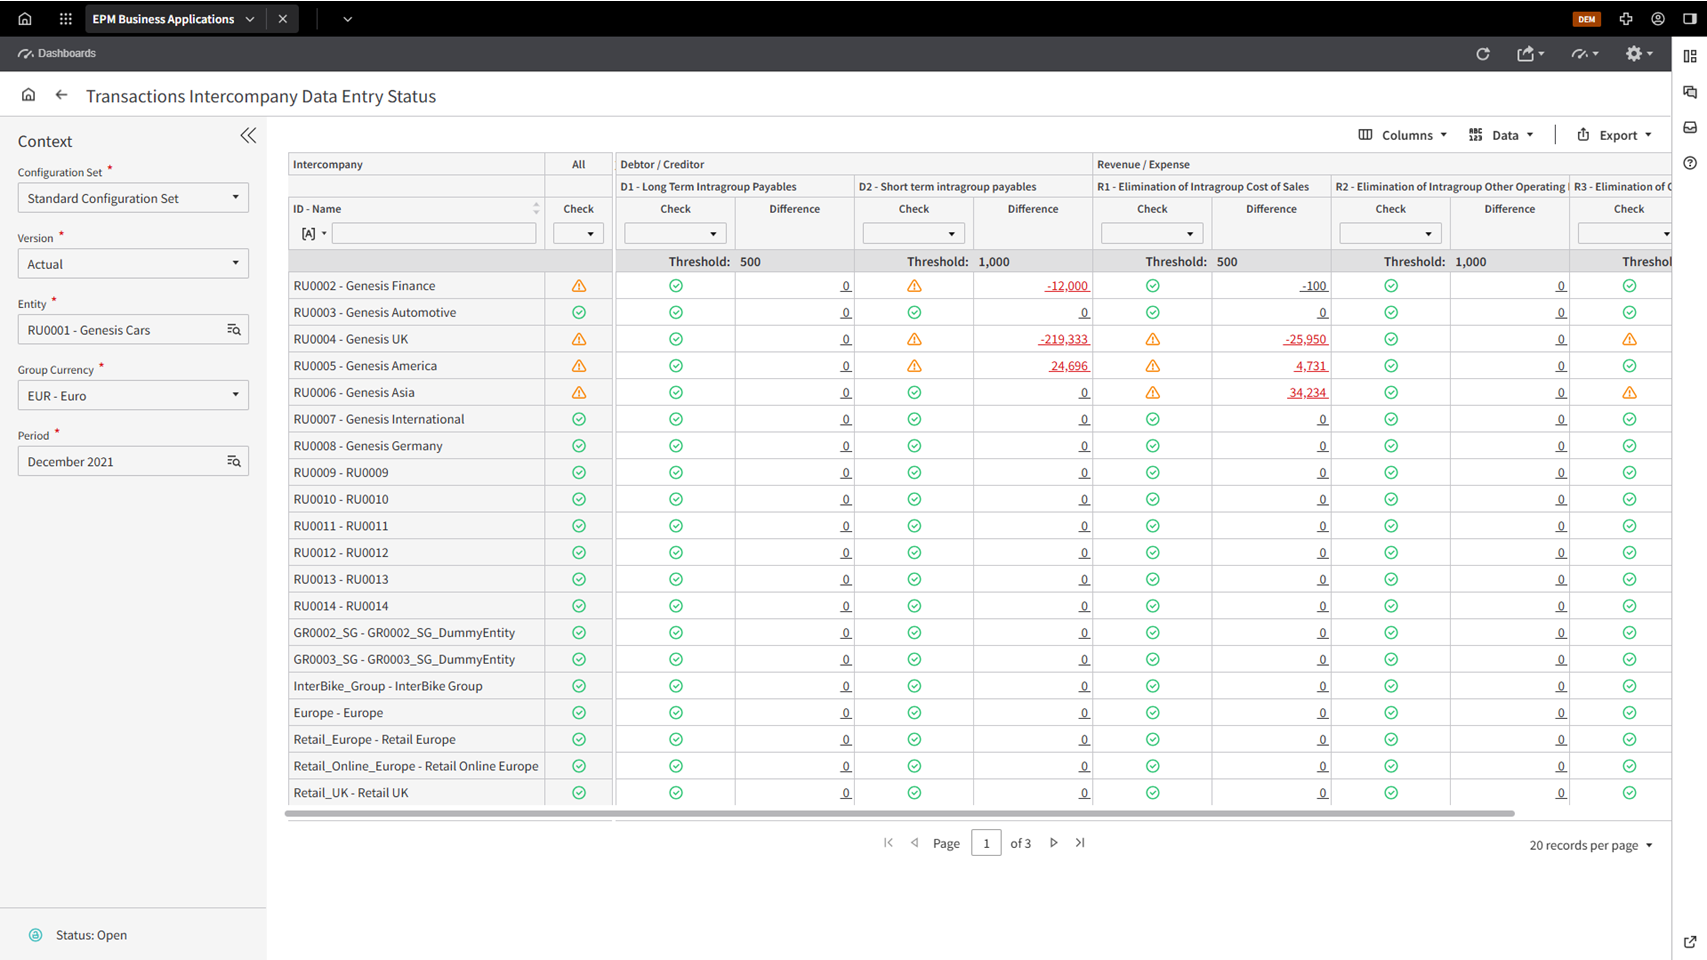
Task: Go to the last page of records
Action: pos(1080,843)
